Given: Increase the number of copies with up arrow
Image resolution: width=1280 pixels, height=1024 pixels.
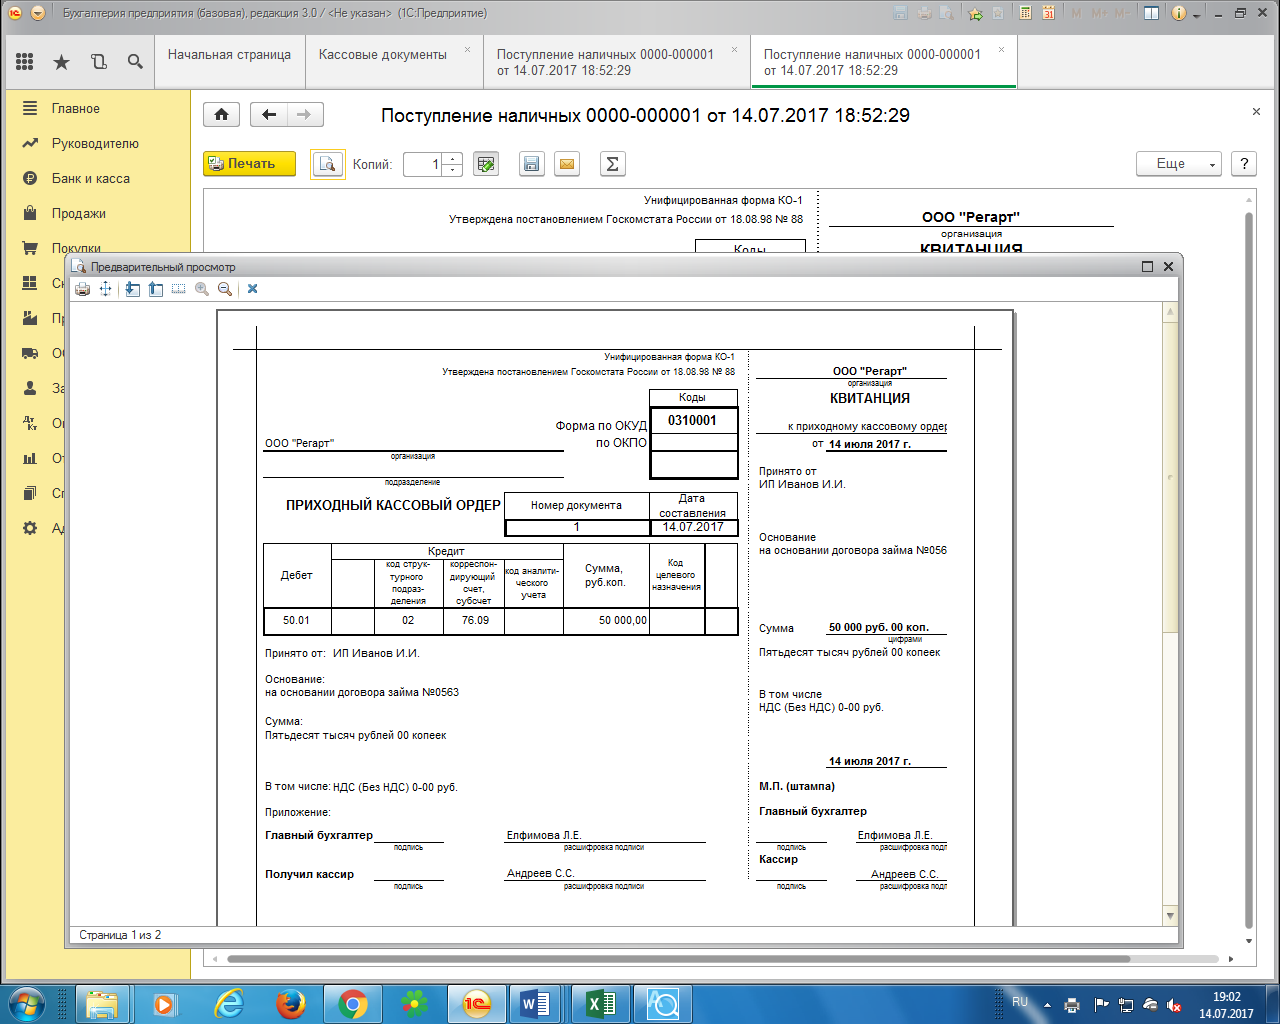Looking at the screenshot, I should click(x=453, y=159).
